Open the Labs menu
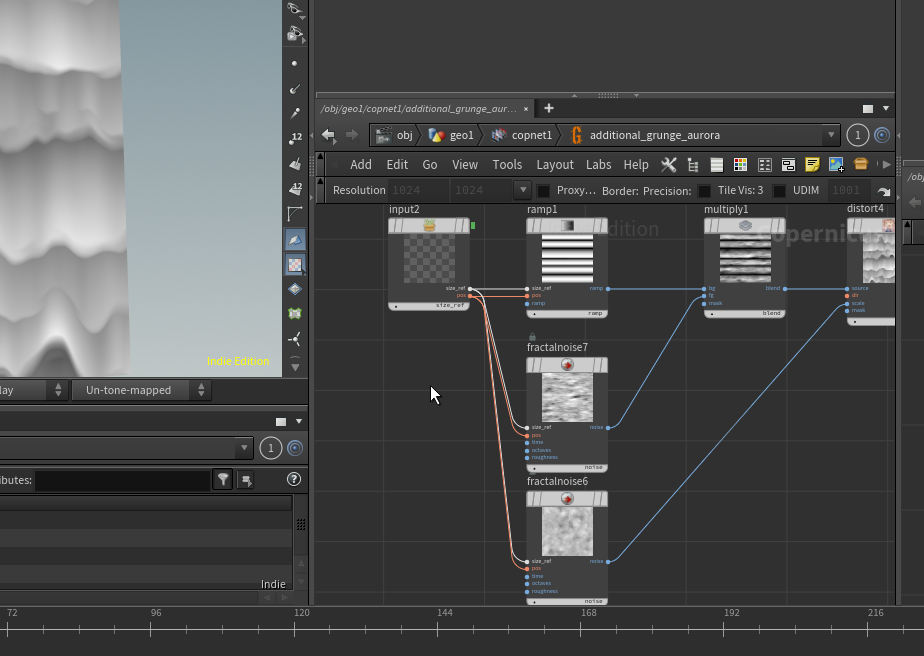The image size is (924, 656). (598, 165)
